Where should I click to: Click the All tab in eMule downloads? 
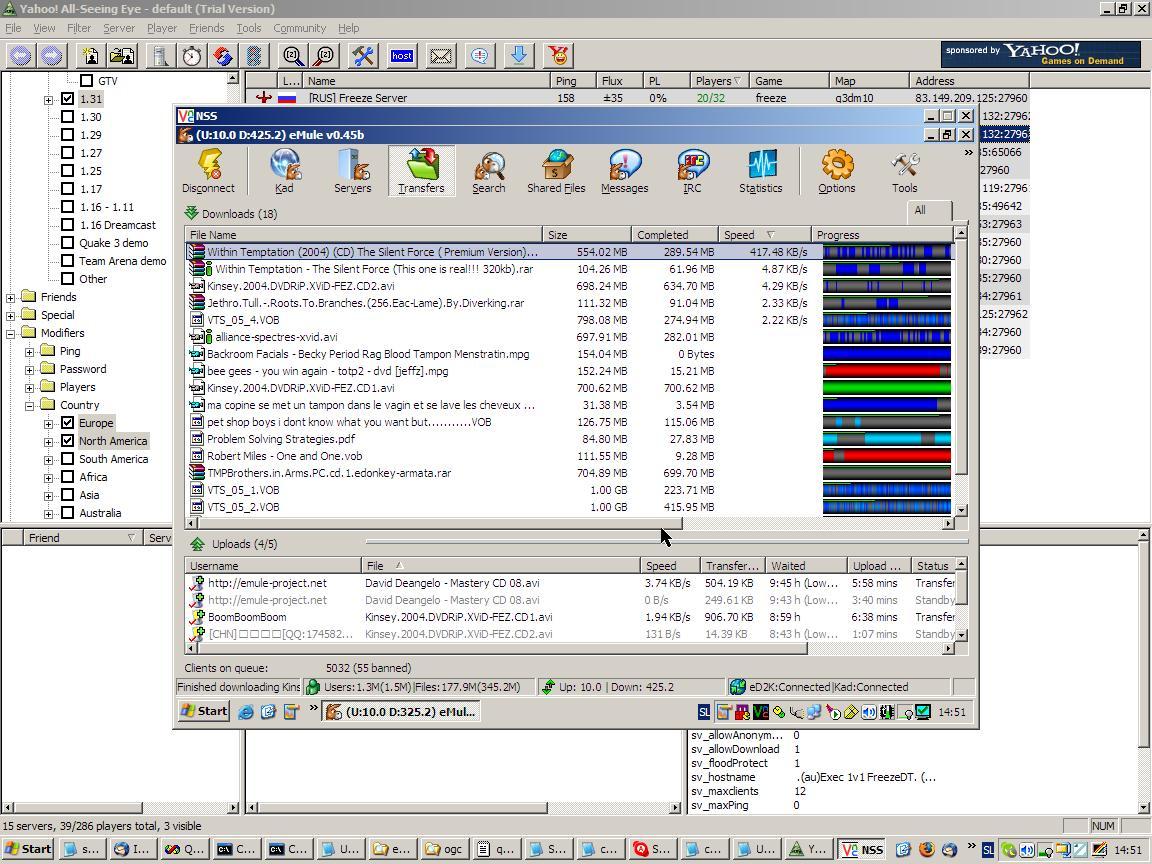click(929, 210)
